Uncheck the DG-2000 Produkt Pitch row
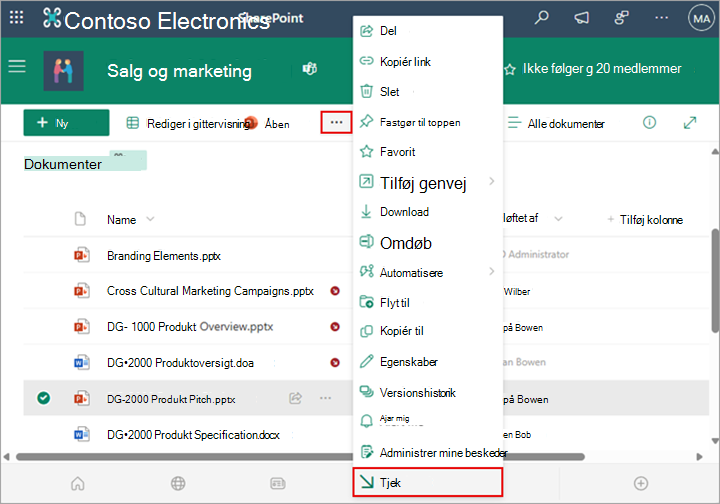 pos(44,398)
